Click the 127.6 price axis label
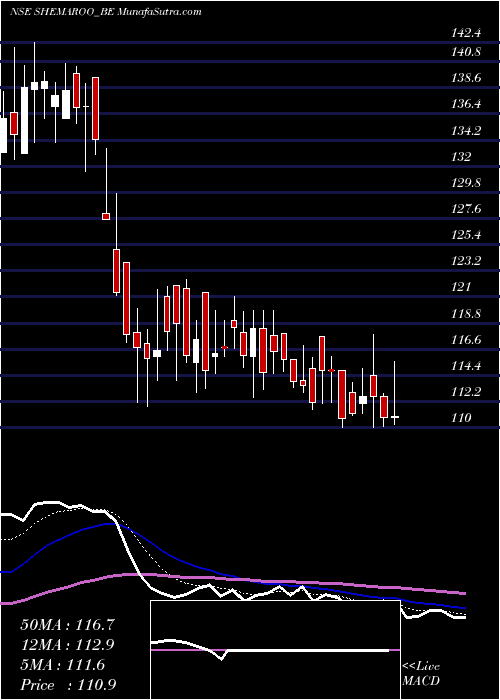Screen dimensions: 500x700 click(466, 209)
